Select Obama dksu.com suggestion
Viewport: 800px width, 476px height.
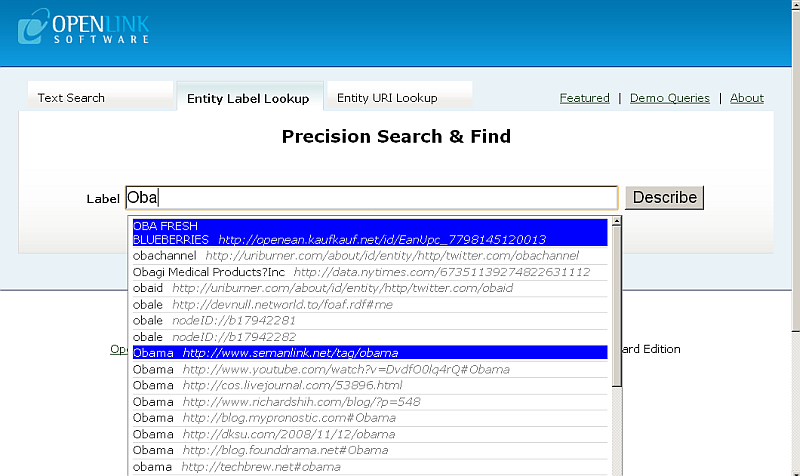[x=370, y=434]
